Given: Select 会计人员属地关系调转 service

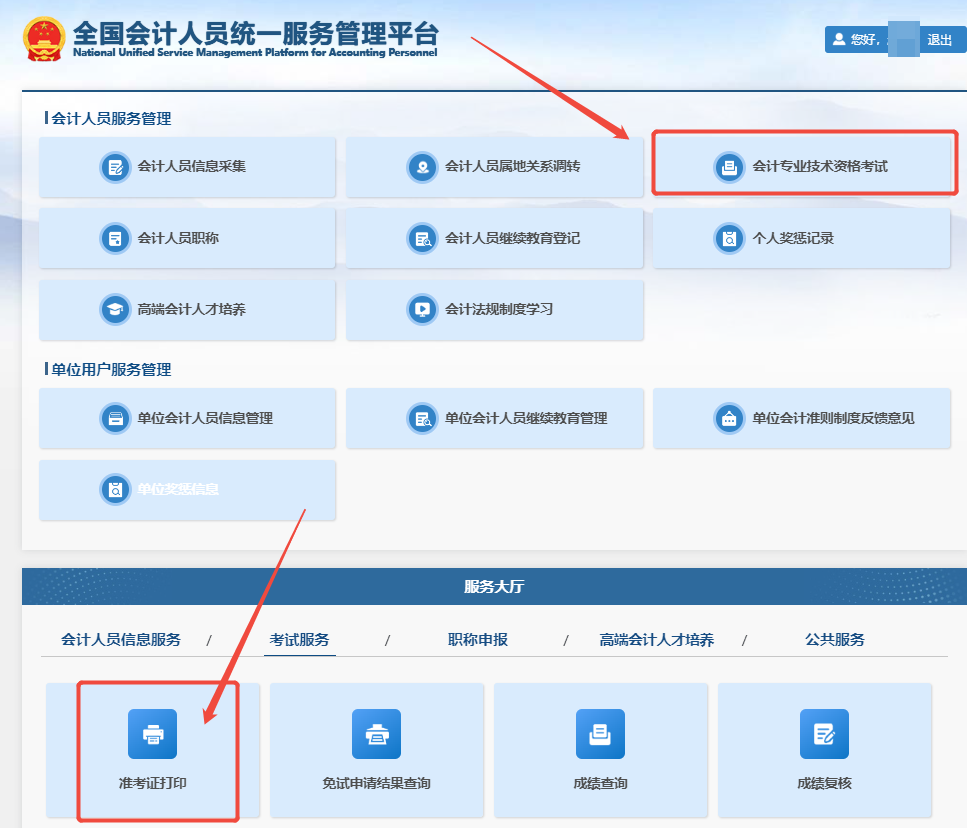Looking at the screenshot, I should [x=494, y=168].
